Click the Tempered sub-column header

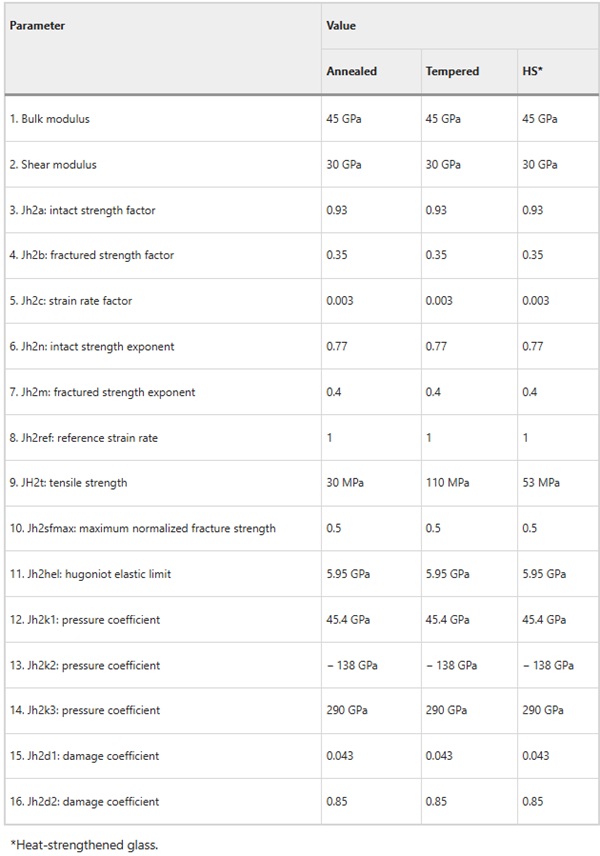[452, 72]
